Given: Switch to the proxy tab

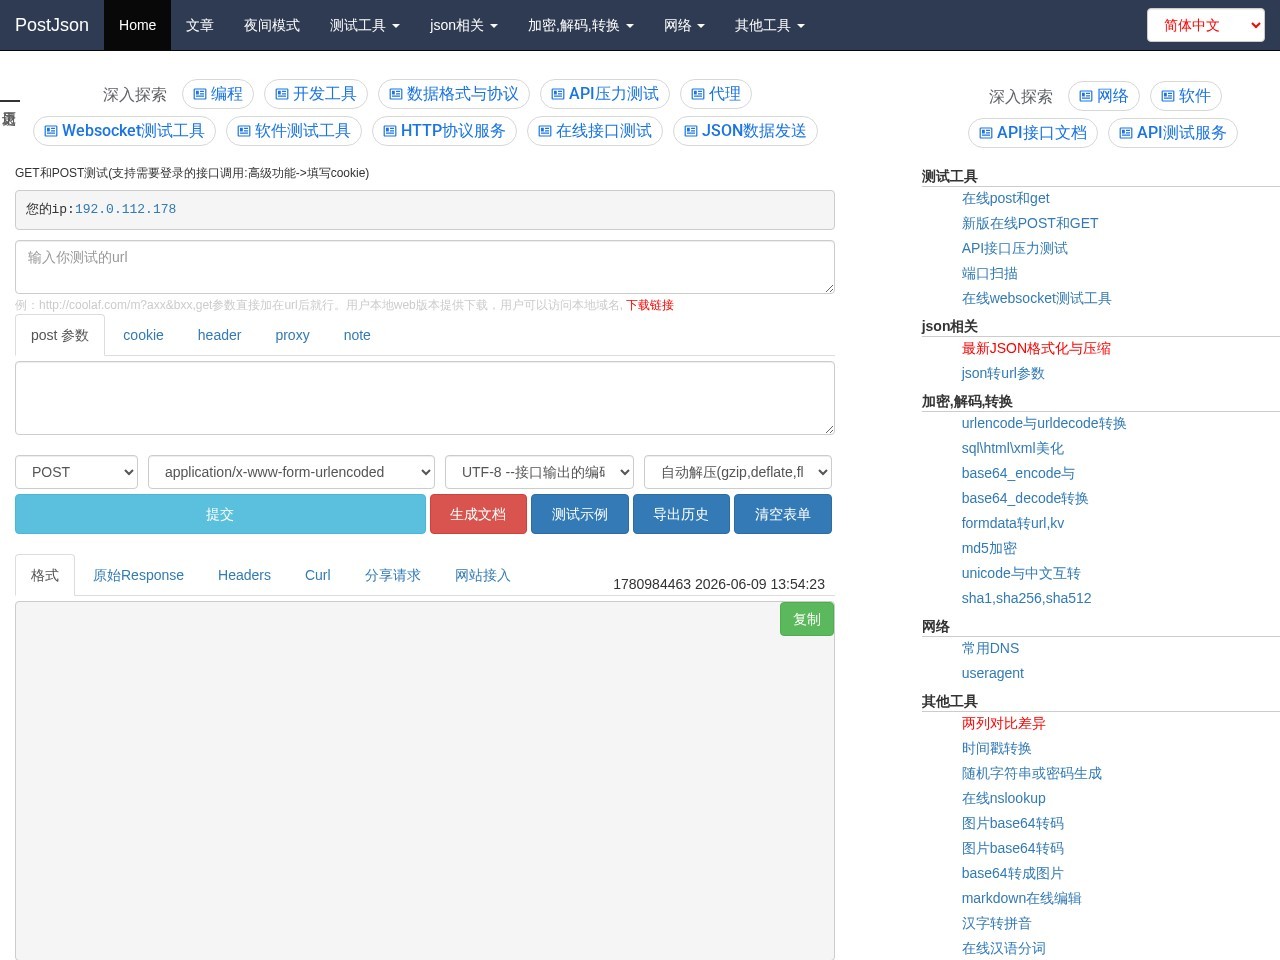Looking at the screenshot, I should (x=292, y=335).
